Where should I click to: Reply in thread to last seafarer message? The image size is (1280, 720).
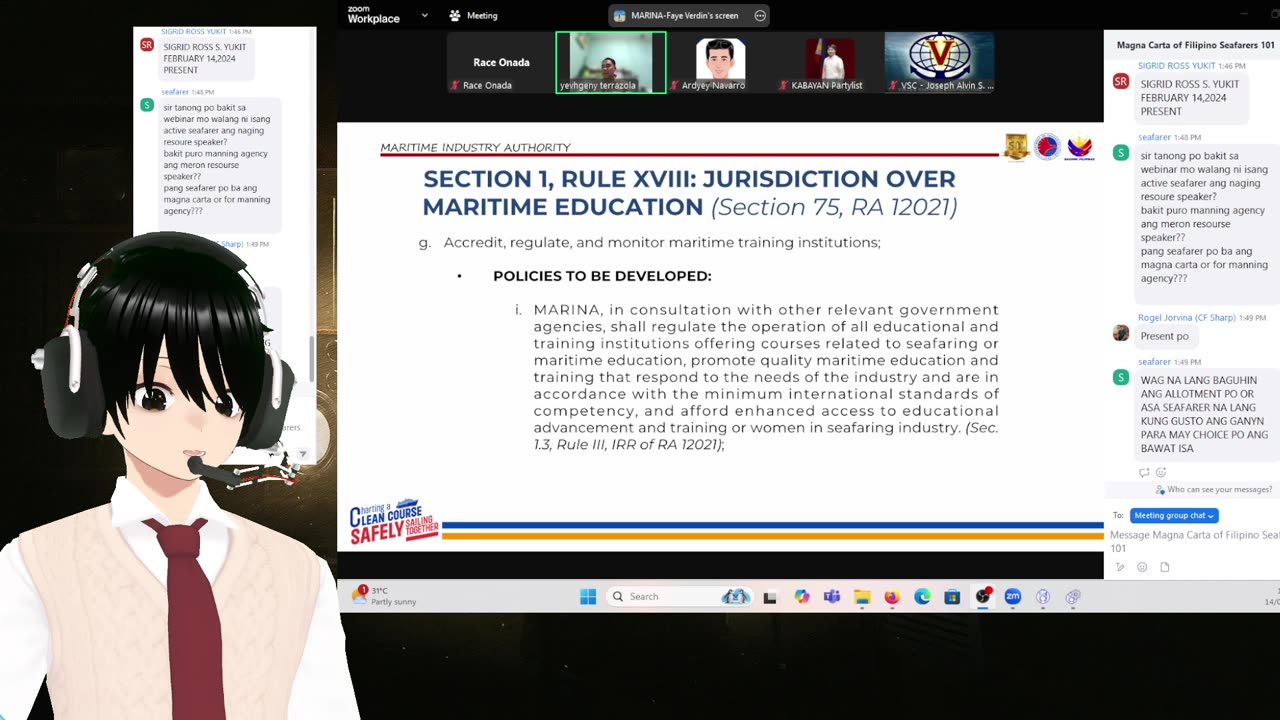point(1144,472)
